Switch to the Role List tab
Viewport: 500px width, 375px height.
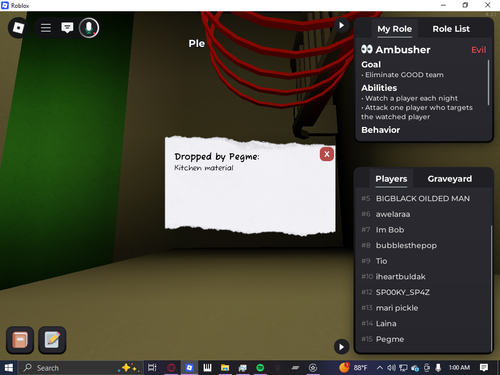(451, 29)
